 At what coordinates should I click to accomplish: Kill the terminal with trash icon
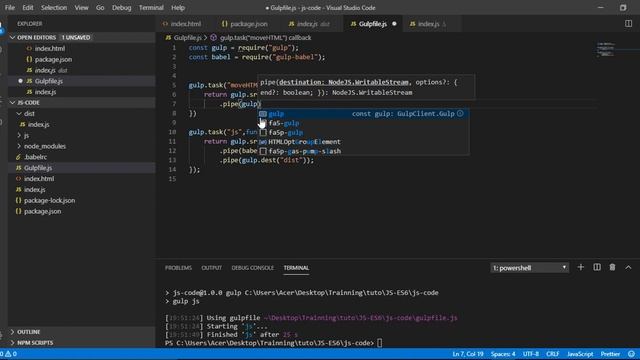click(612, 268)
